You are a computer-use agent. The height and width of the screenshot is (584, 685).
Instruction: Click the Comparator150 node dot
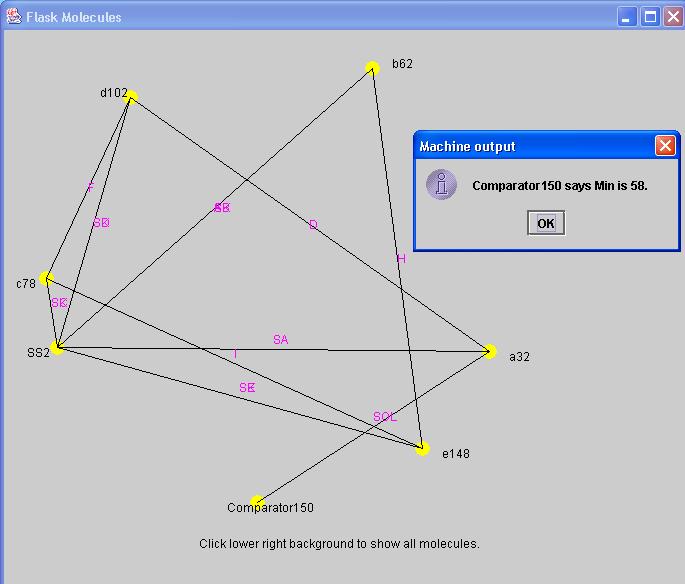257,502
